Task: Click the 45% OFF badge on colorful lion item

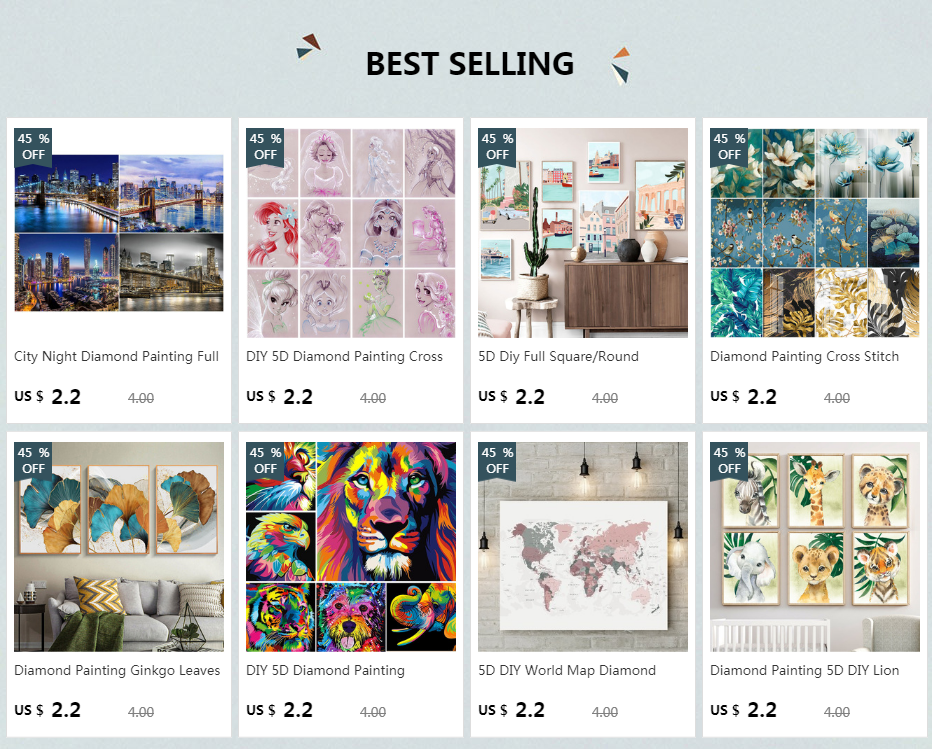Action: click(265, 461)
